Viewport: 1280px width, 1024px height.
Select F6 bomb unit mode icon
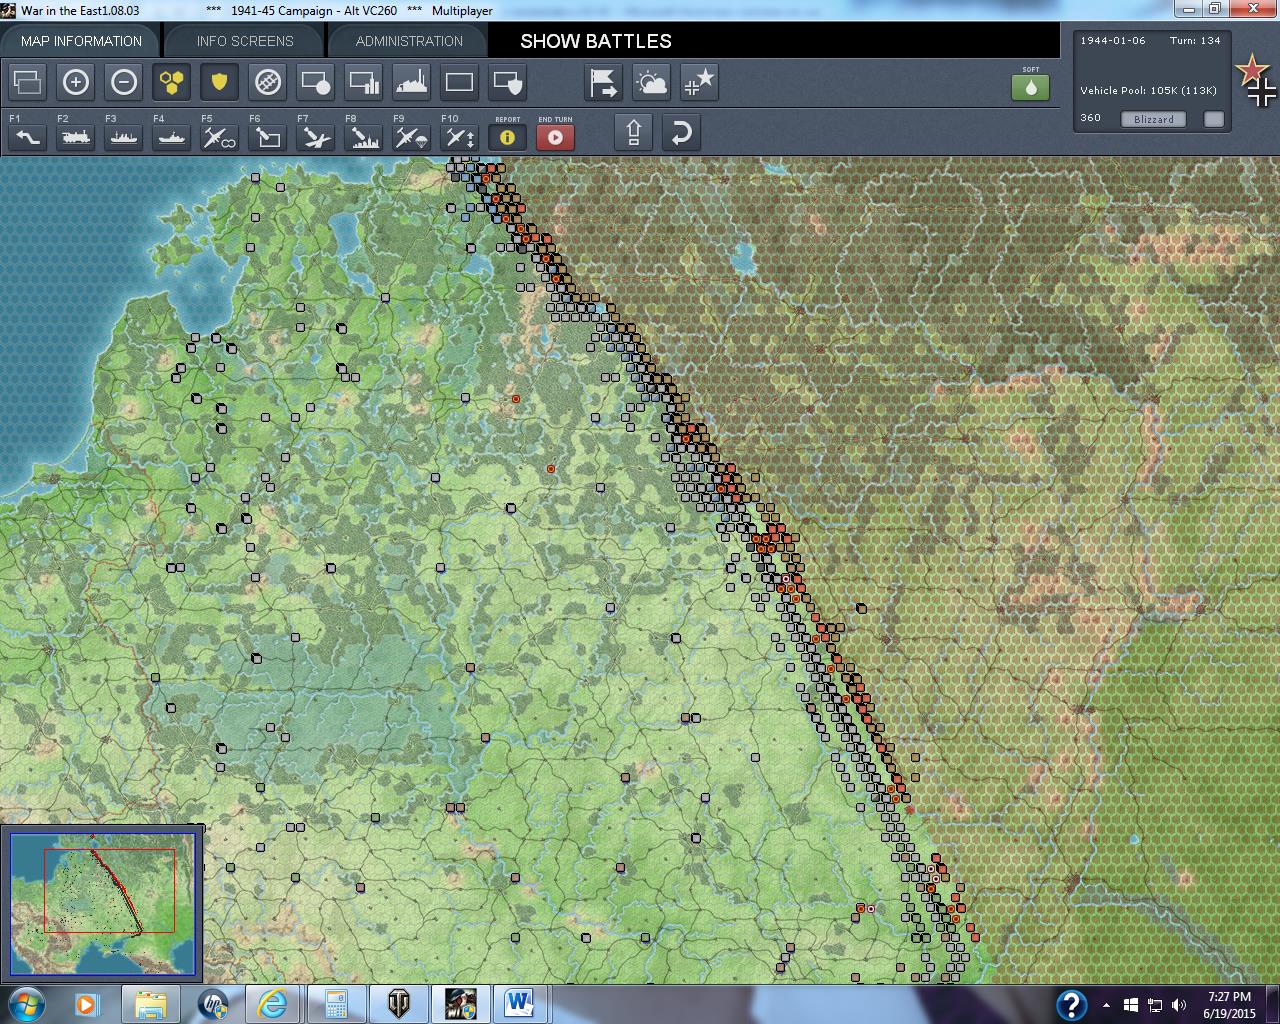[x=267, y=137]
